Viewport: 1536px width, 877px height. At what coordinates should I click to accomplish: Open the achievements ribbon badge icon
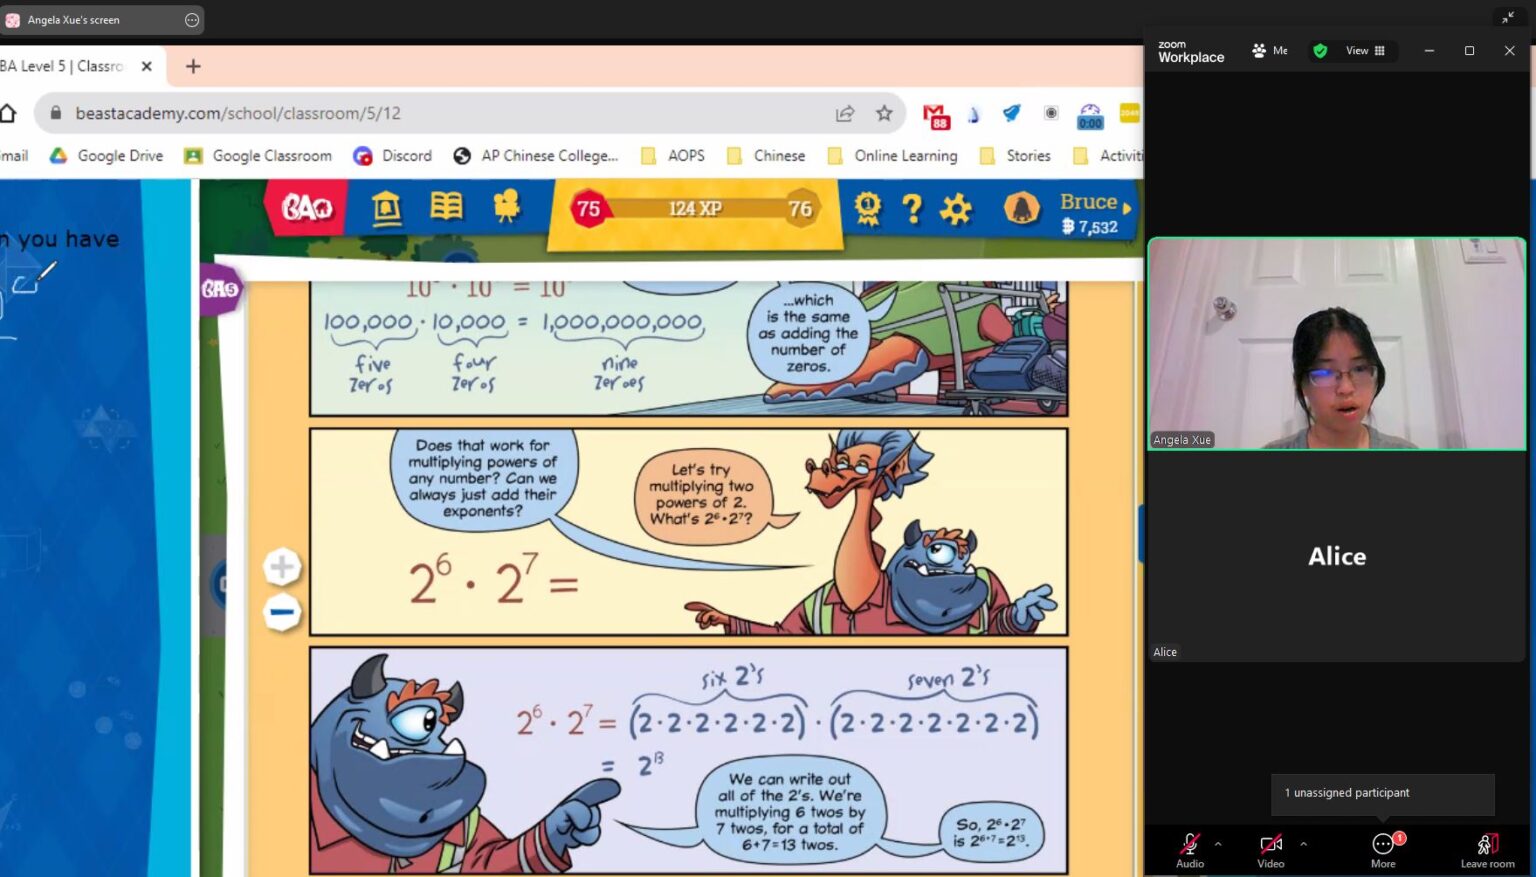867,208
